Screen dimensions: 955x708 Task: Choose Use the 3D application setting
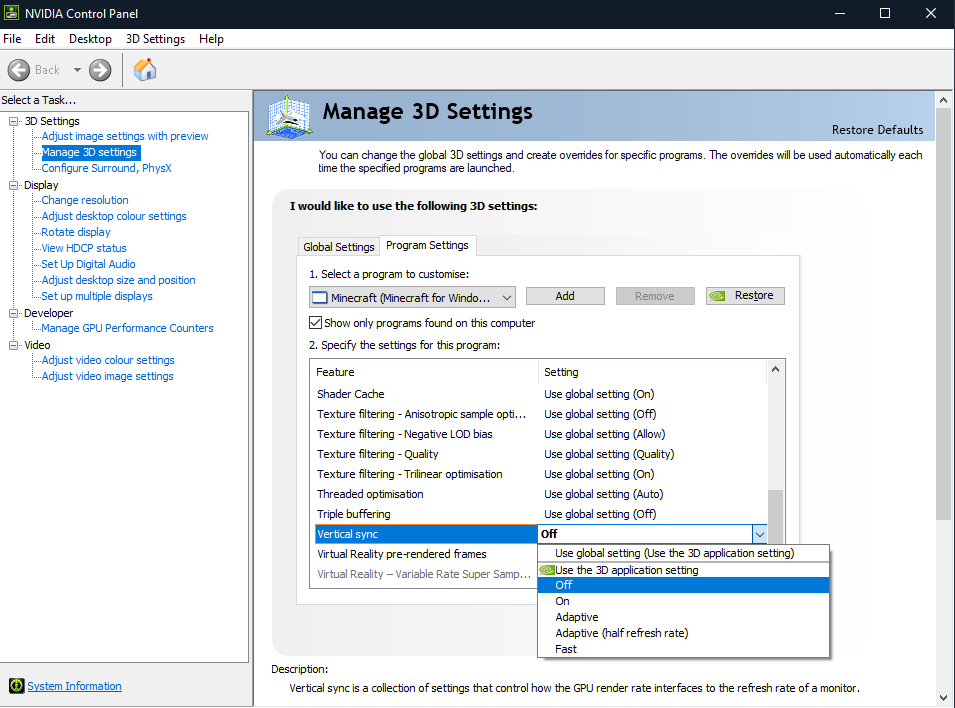[683, 570]
